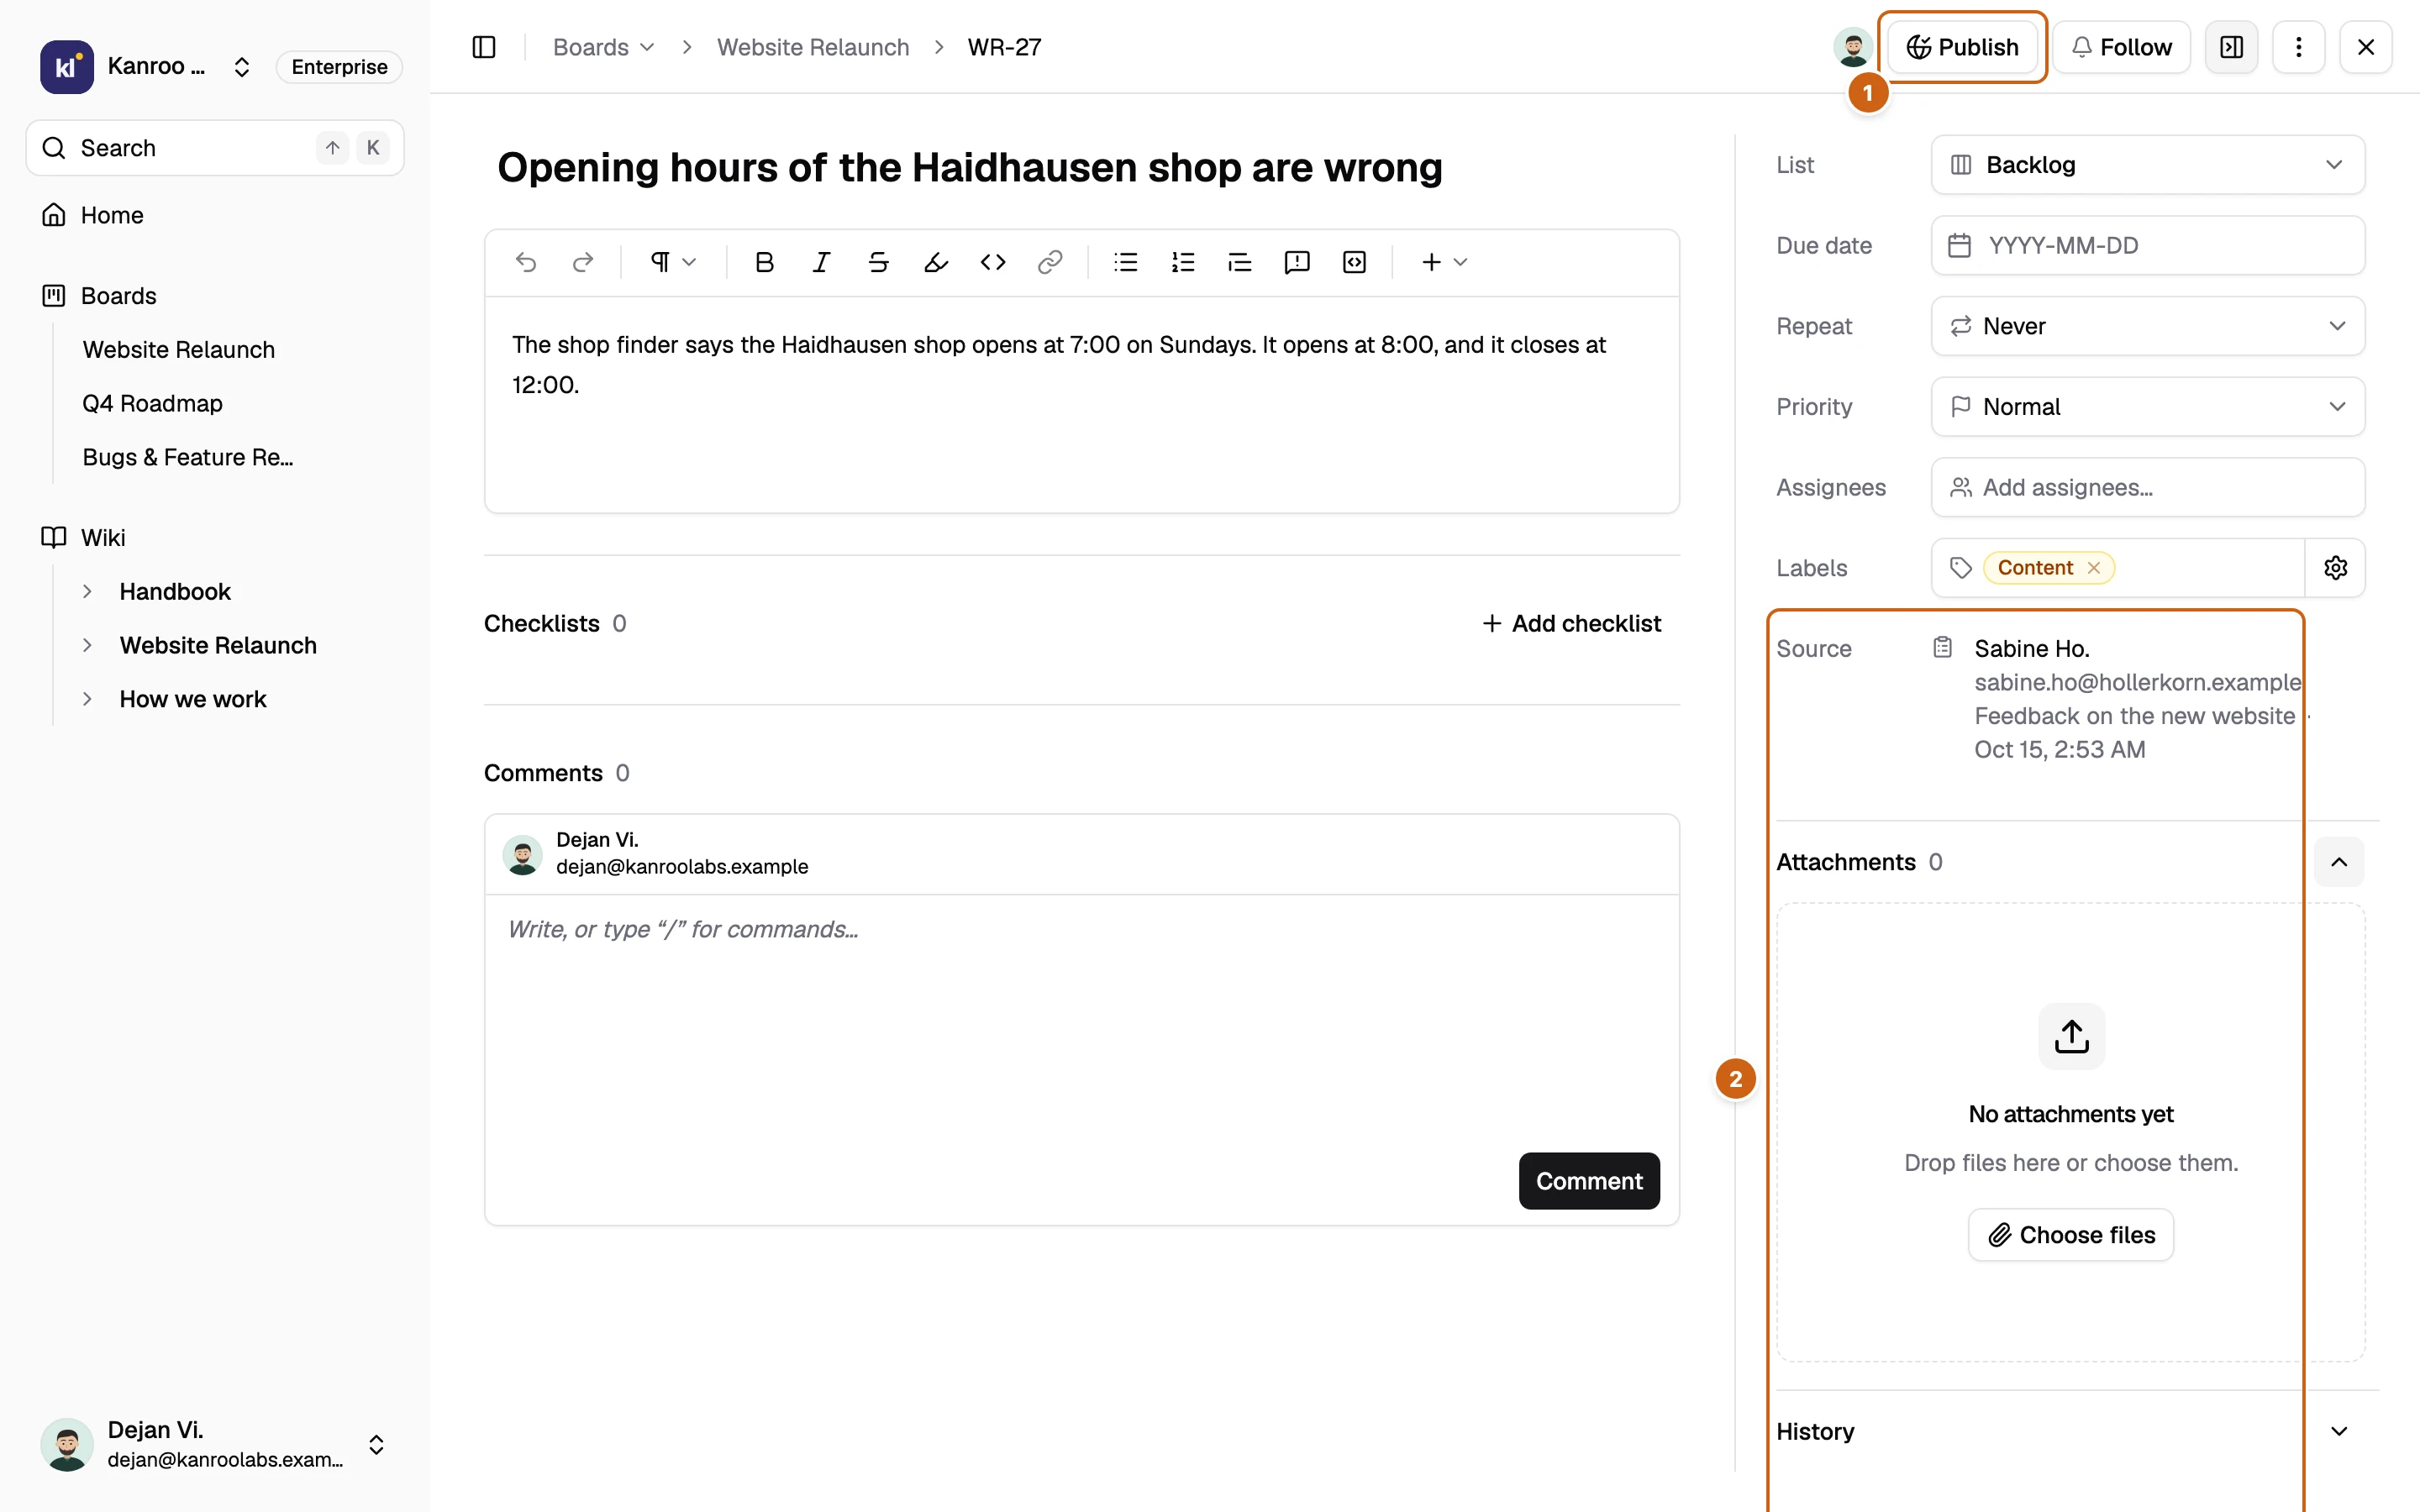Viewport: 2420px width, 1512px height.
Task: Click the Publish button
Action: tap(1962, 47)
